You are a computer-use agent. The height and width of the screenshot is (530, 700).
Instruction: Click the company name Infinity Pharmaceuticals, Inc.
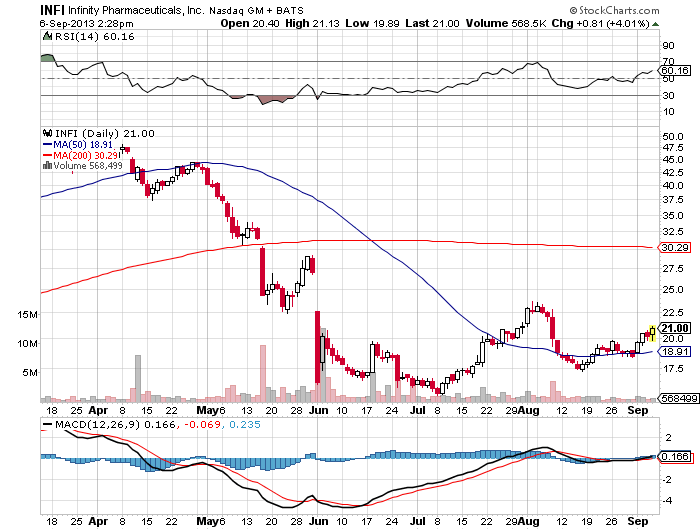tap(137, 10)
